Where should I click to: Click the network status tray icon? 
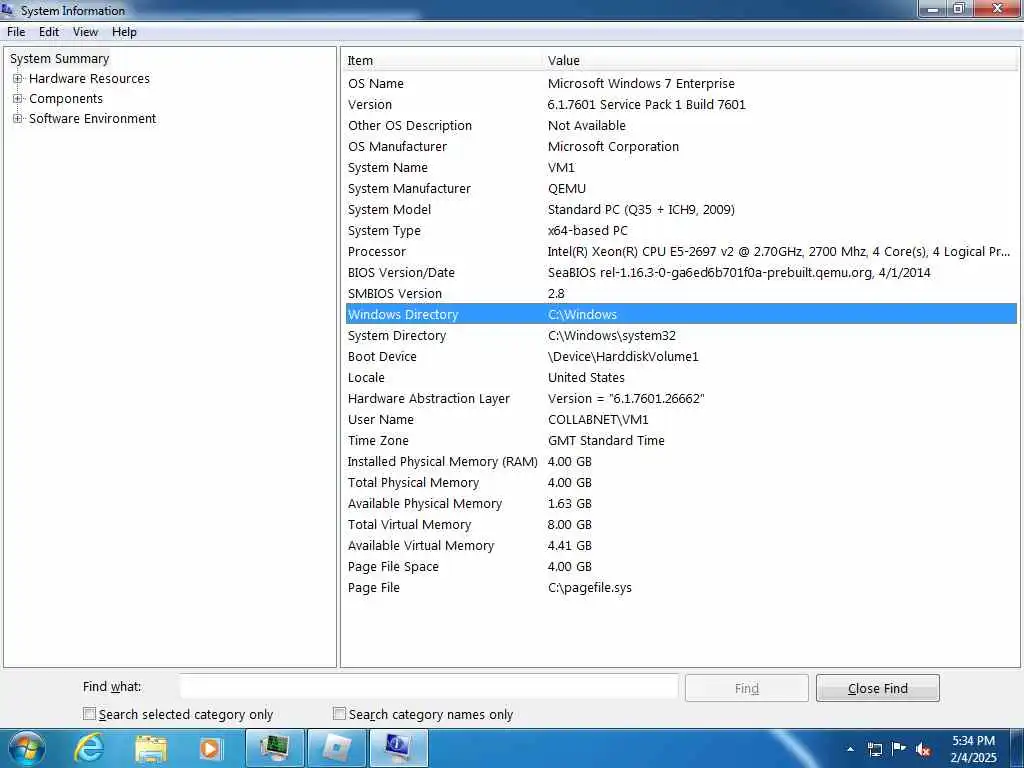(x=875, y=749)
